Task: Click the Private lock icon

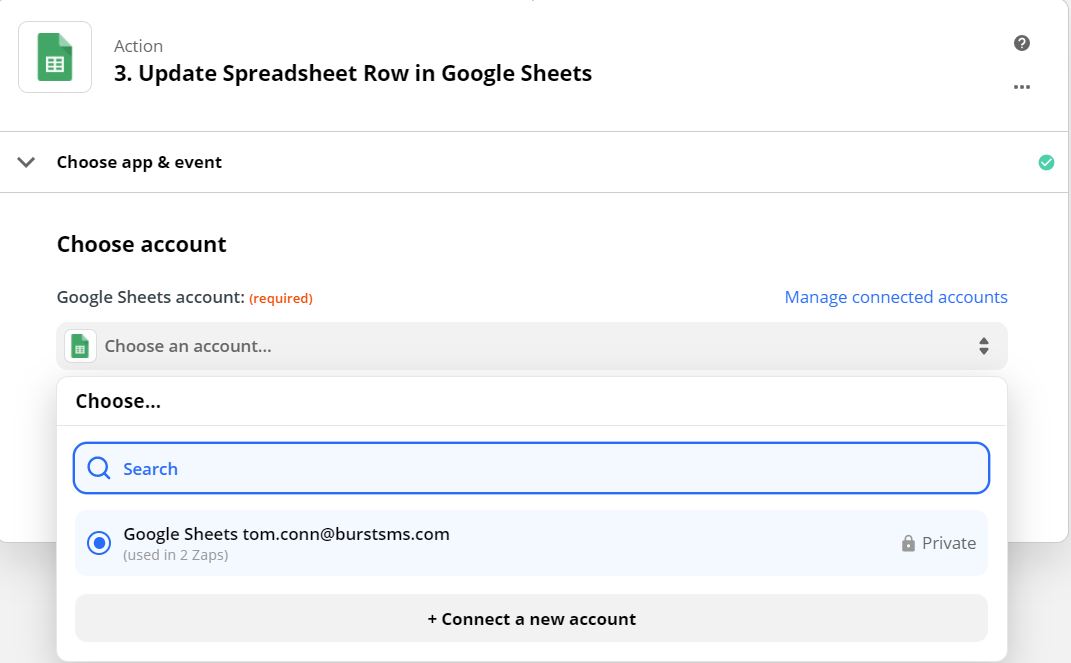Action: (908, 544)
